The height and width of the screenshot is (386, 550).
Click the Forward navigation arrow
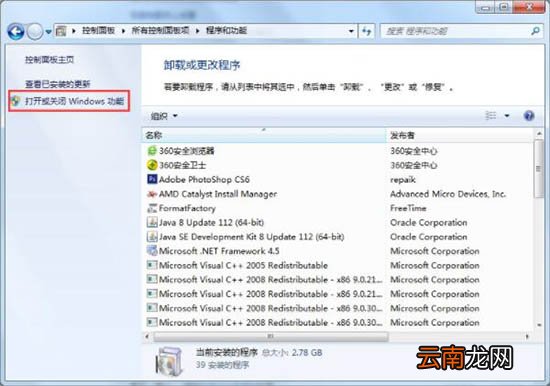[35, 32]
